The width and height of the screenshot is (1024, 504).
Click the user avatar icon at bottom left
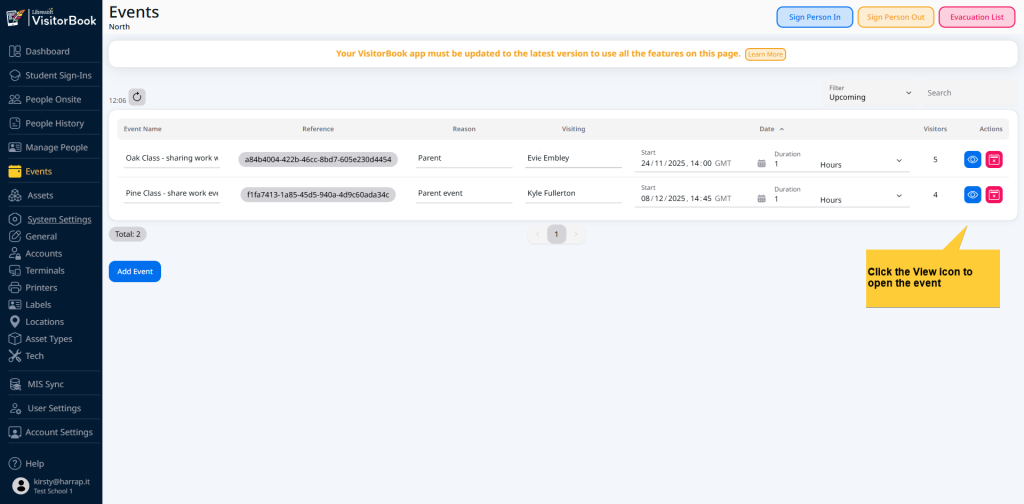[20, 486]
